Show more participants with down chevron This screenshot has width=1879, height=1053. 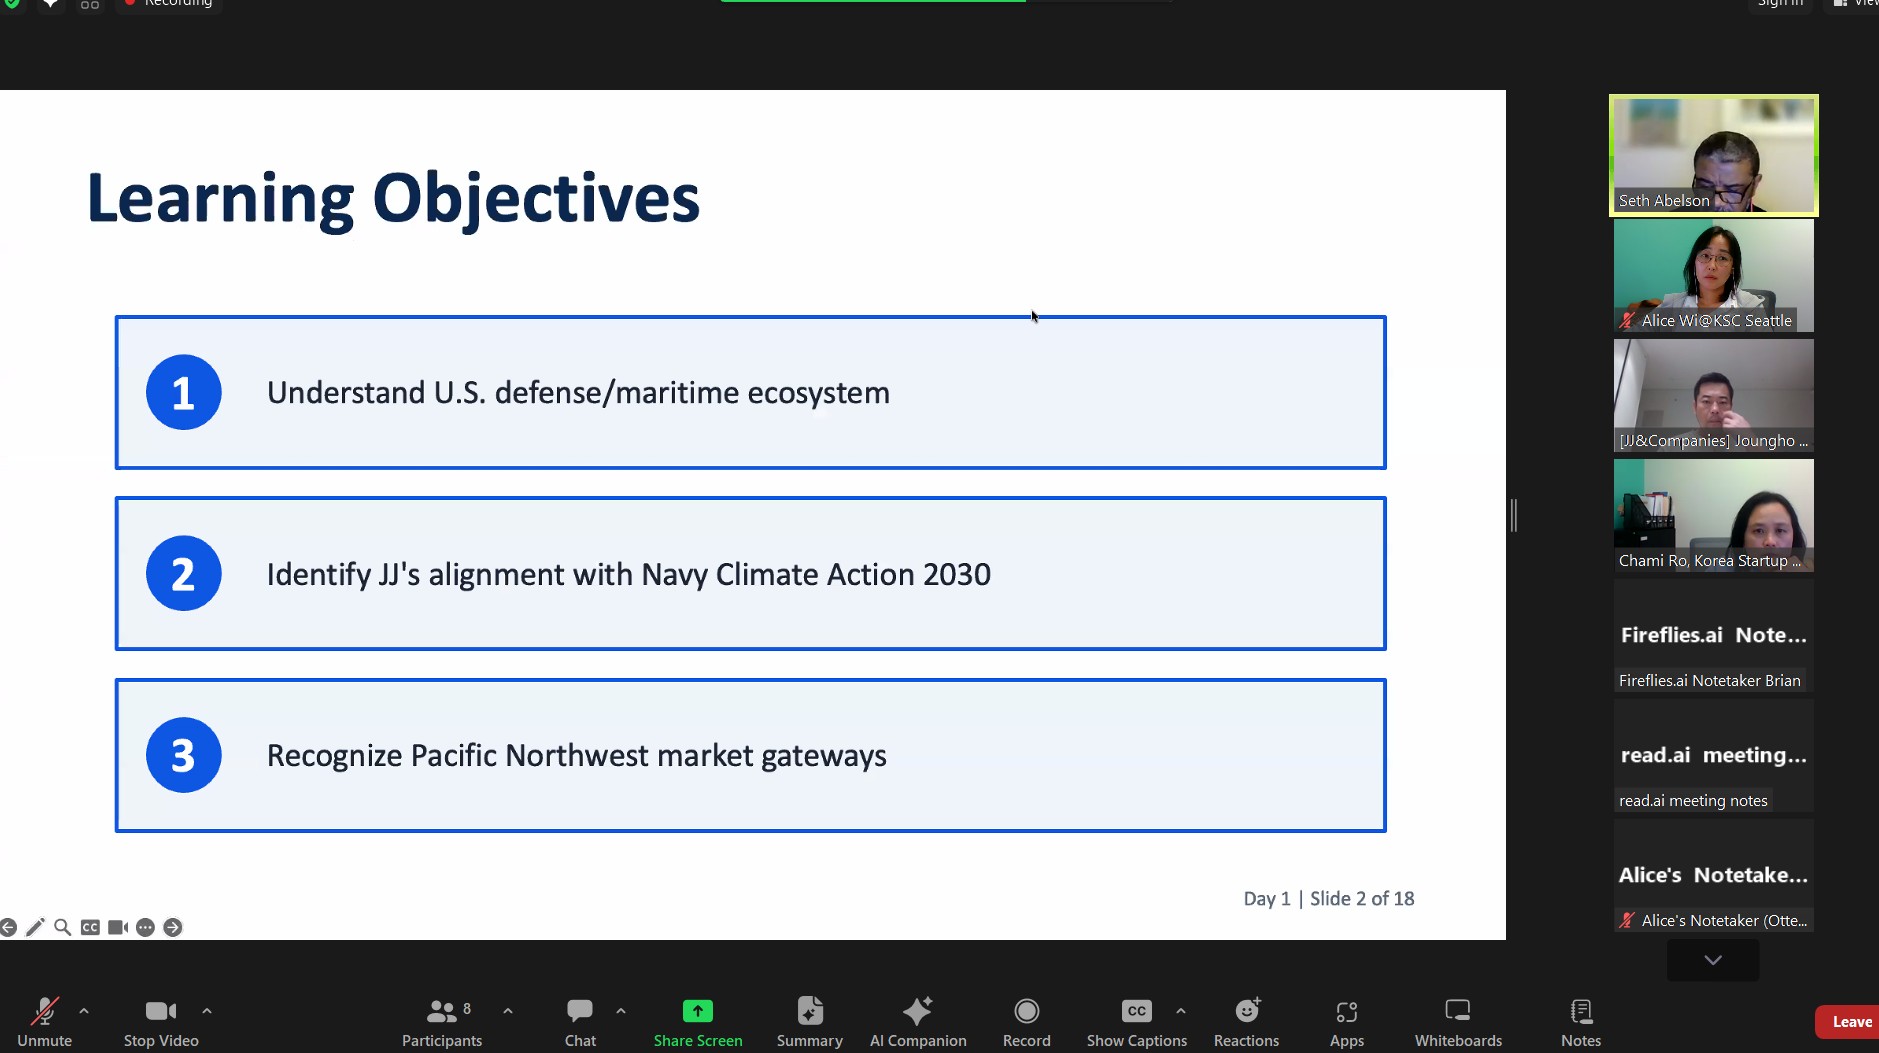click(1713, 960)
